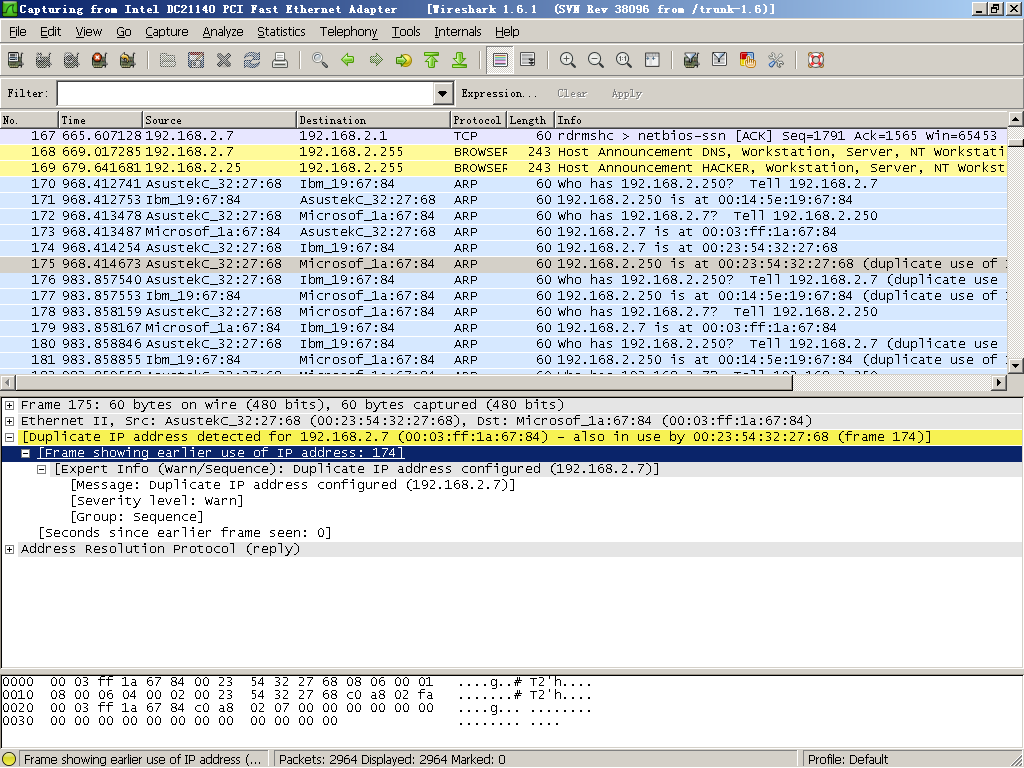Image resolution: width=1024 pixels, height=768 pixels.
Task: Click packet list vertical scrollbar down arrow
Action: [x=1015, y=366]
